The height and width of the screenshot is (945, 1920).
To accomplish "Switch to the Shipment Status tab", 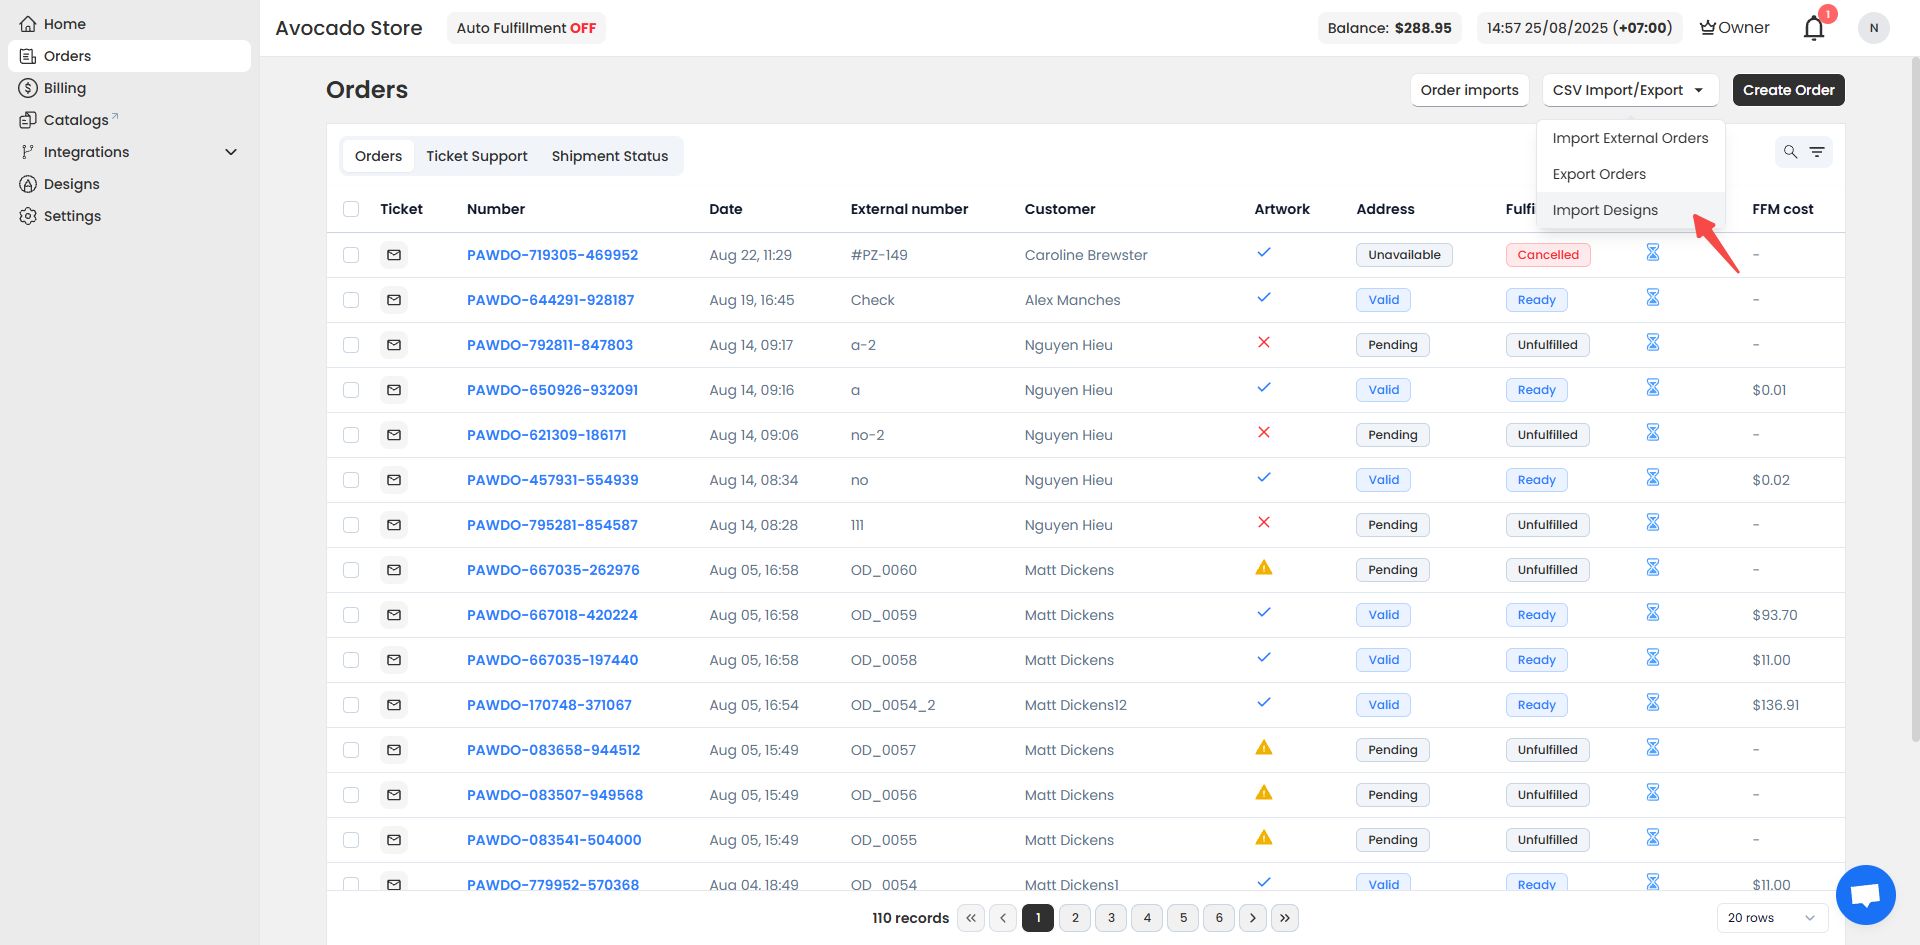I will [x=609, y=156].
